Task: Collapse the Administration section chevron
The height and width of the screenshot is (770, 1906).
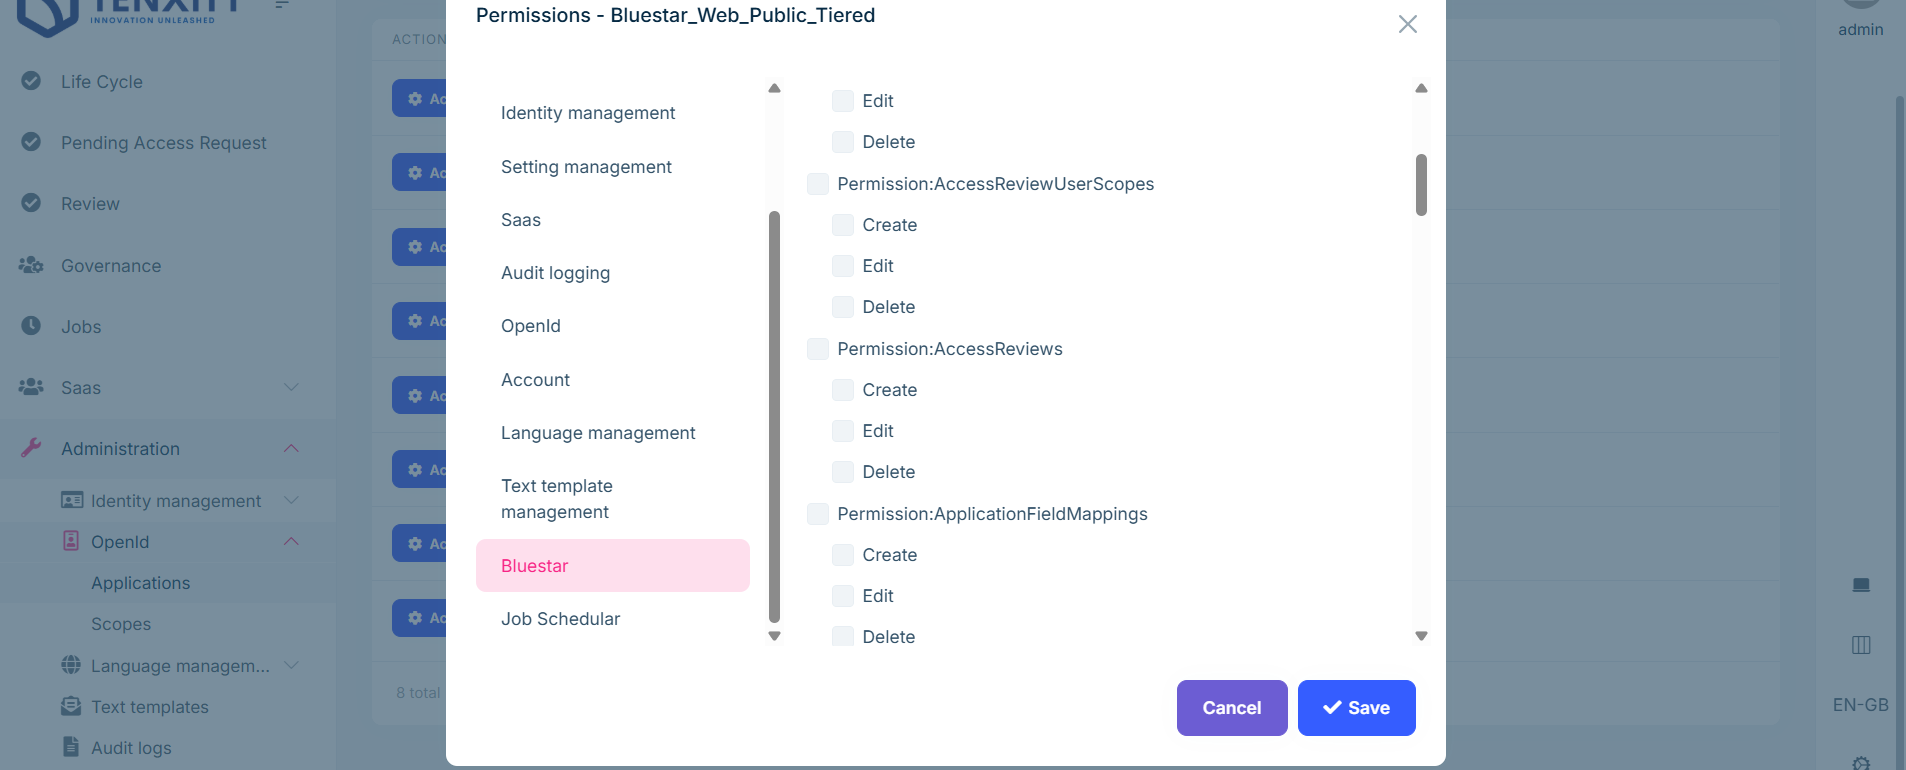Action: [x=291, y=448]
